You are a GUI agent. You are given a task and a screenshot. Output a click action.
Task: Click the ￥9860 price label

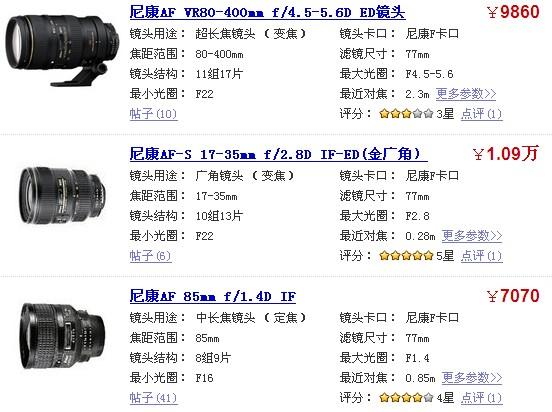point(513,12)
